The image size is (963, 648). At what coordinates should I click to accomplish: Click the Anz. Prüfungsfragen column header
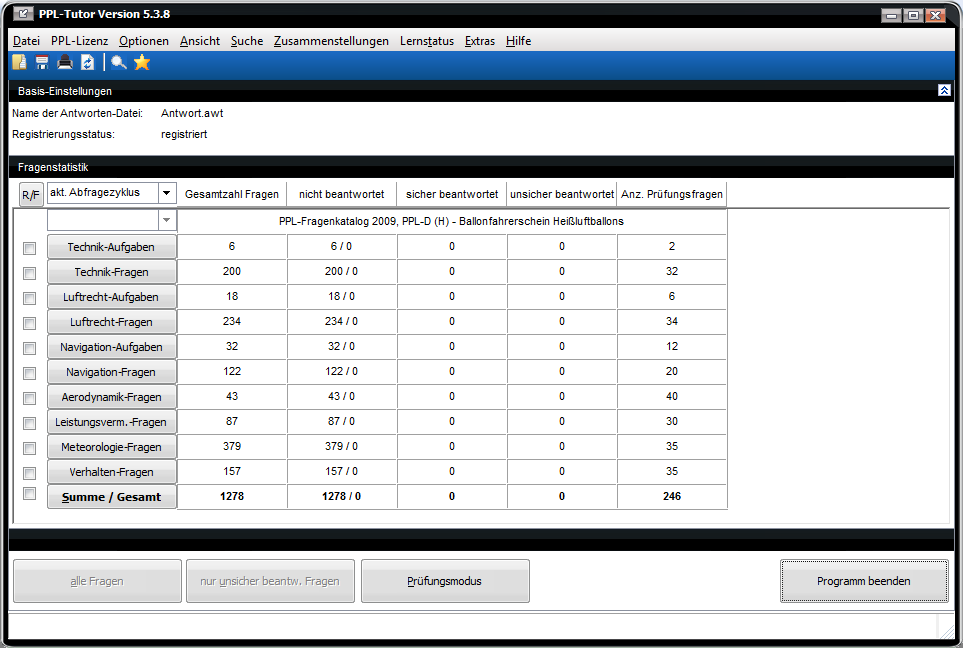672,194
